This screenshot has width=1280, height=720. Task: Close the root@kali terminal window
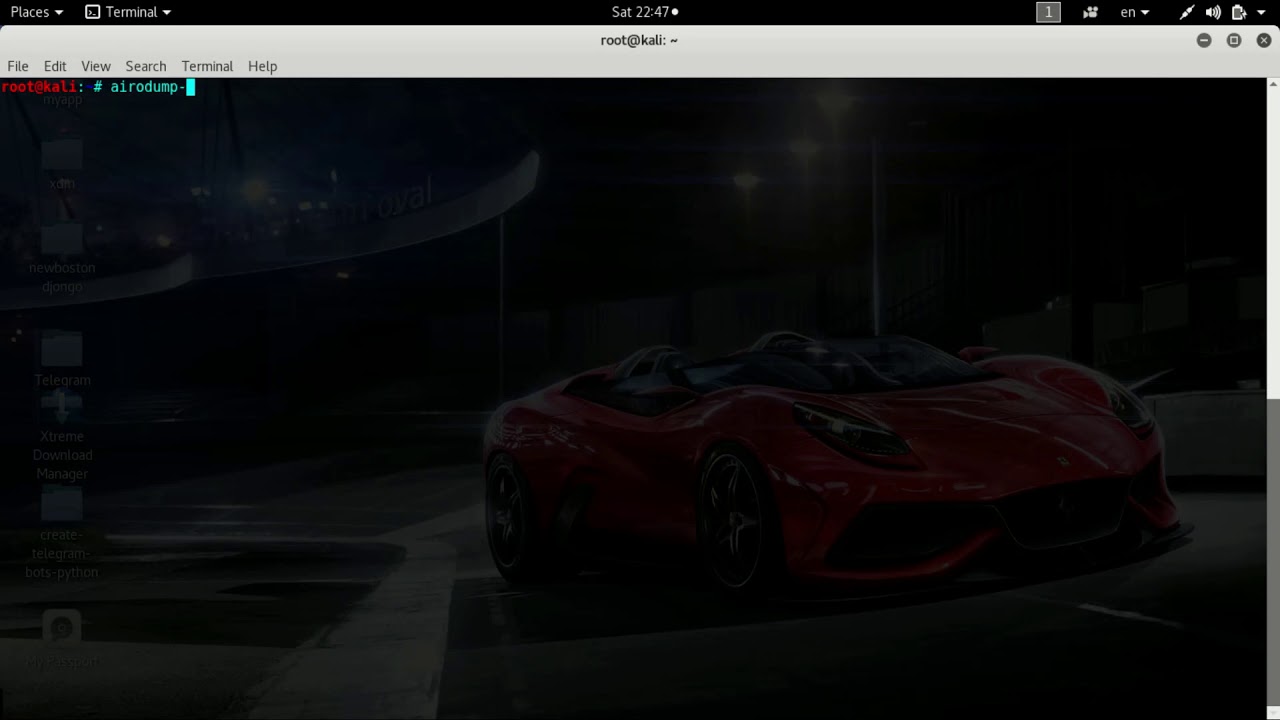tap(1264, 40)
